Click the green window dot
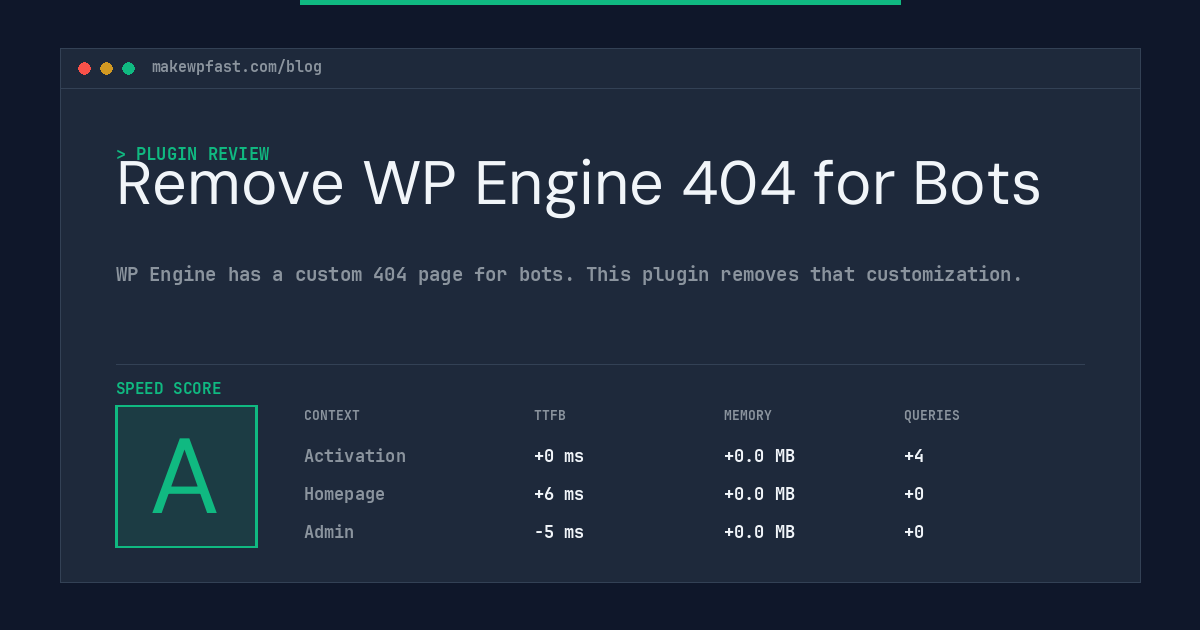The width and height of the screenshot is (1200, 630). (128, 68)
